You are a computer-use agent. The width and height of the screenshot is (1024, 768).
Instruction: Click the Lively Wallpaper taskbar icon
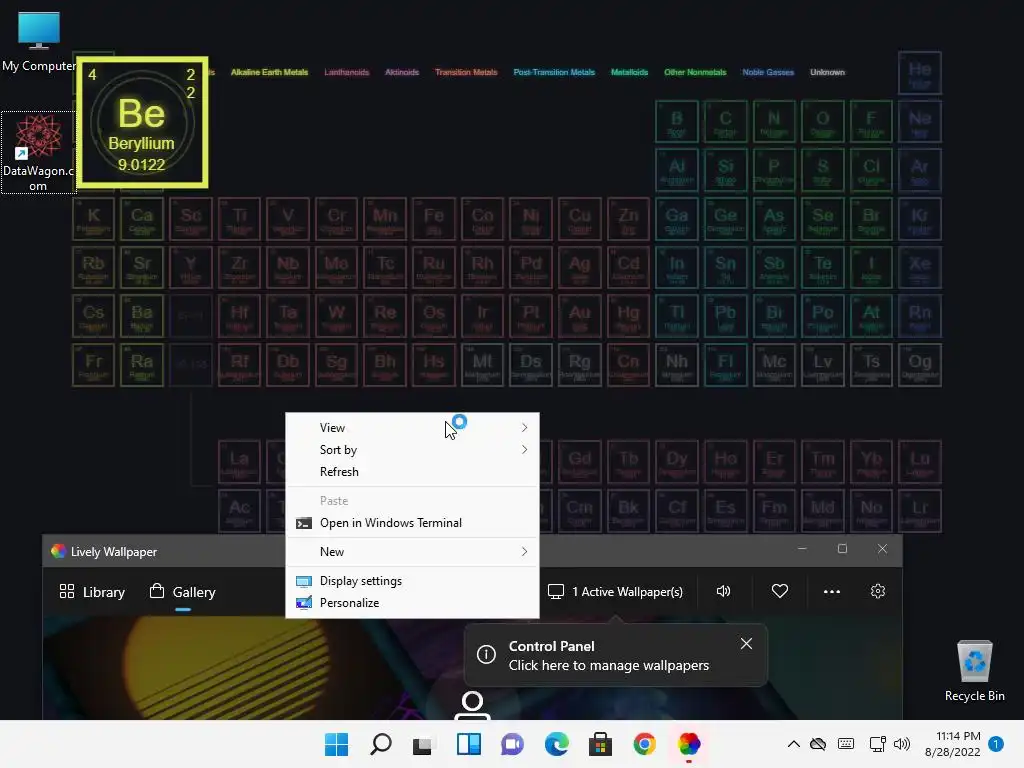click(x=688, y=744)
